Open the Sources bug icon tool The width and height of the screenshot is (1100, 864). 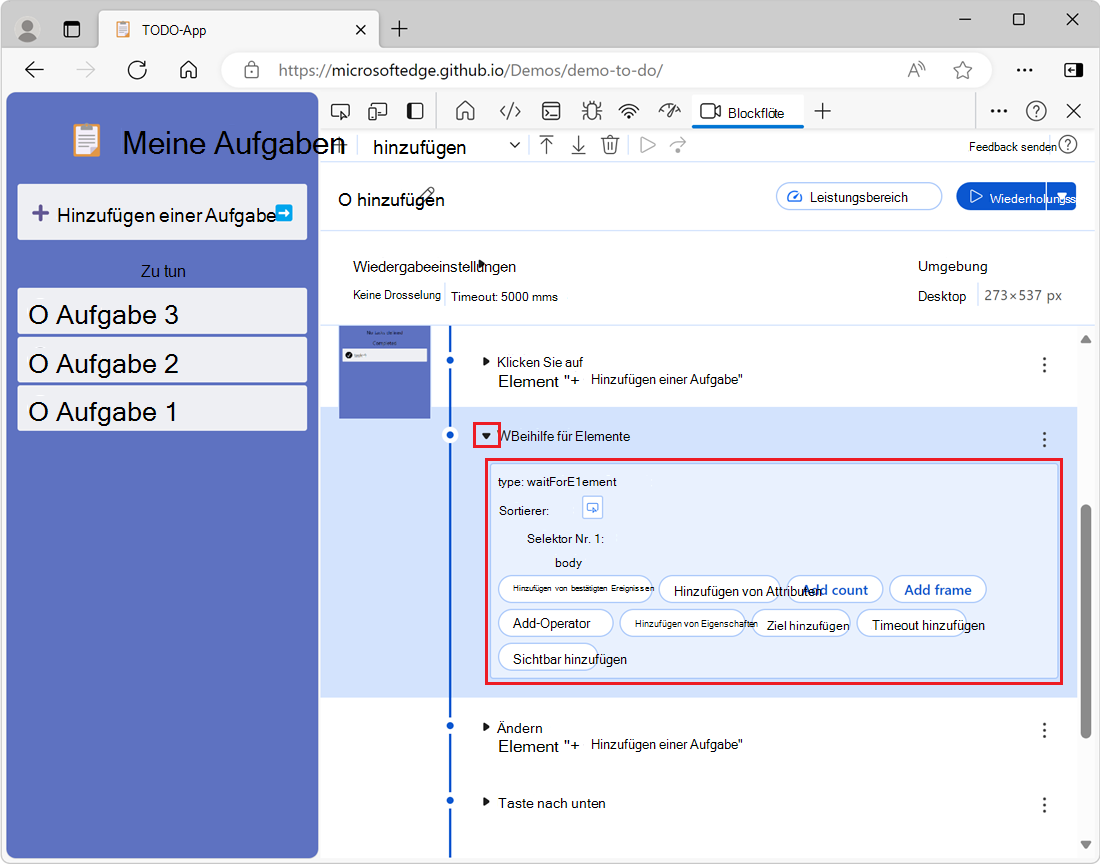click(590, 111)
